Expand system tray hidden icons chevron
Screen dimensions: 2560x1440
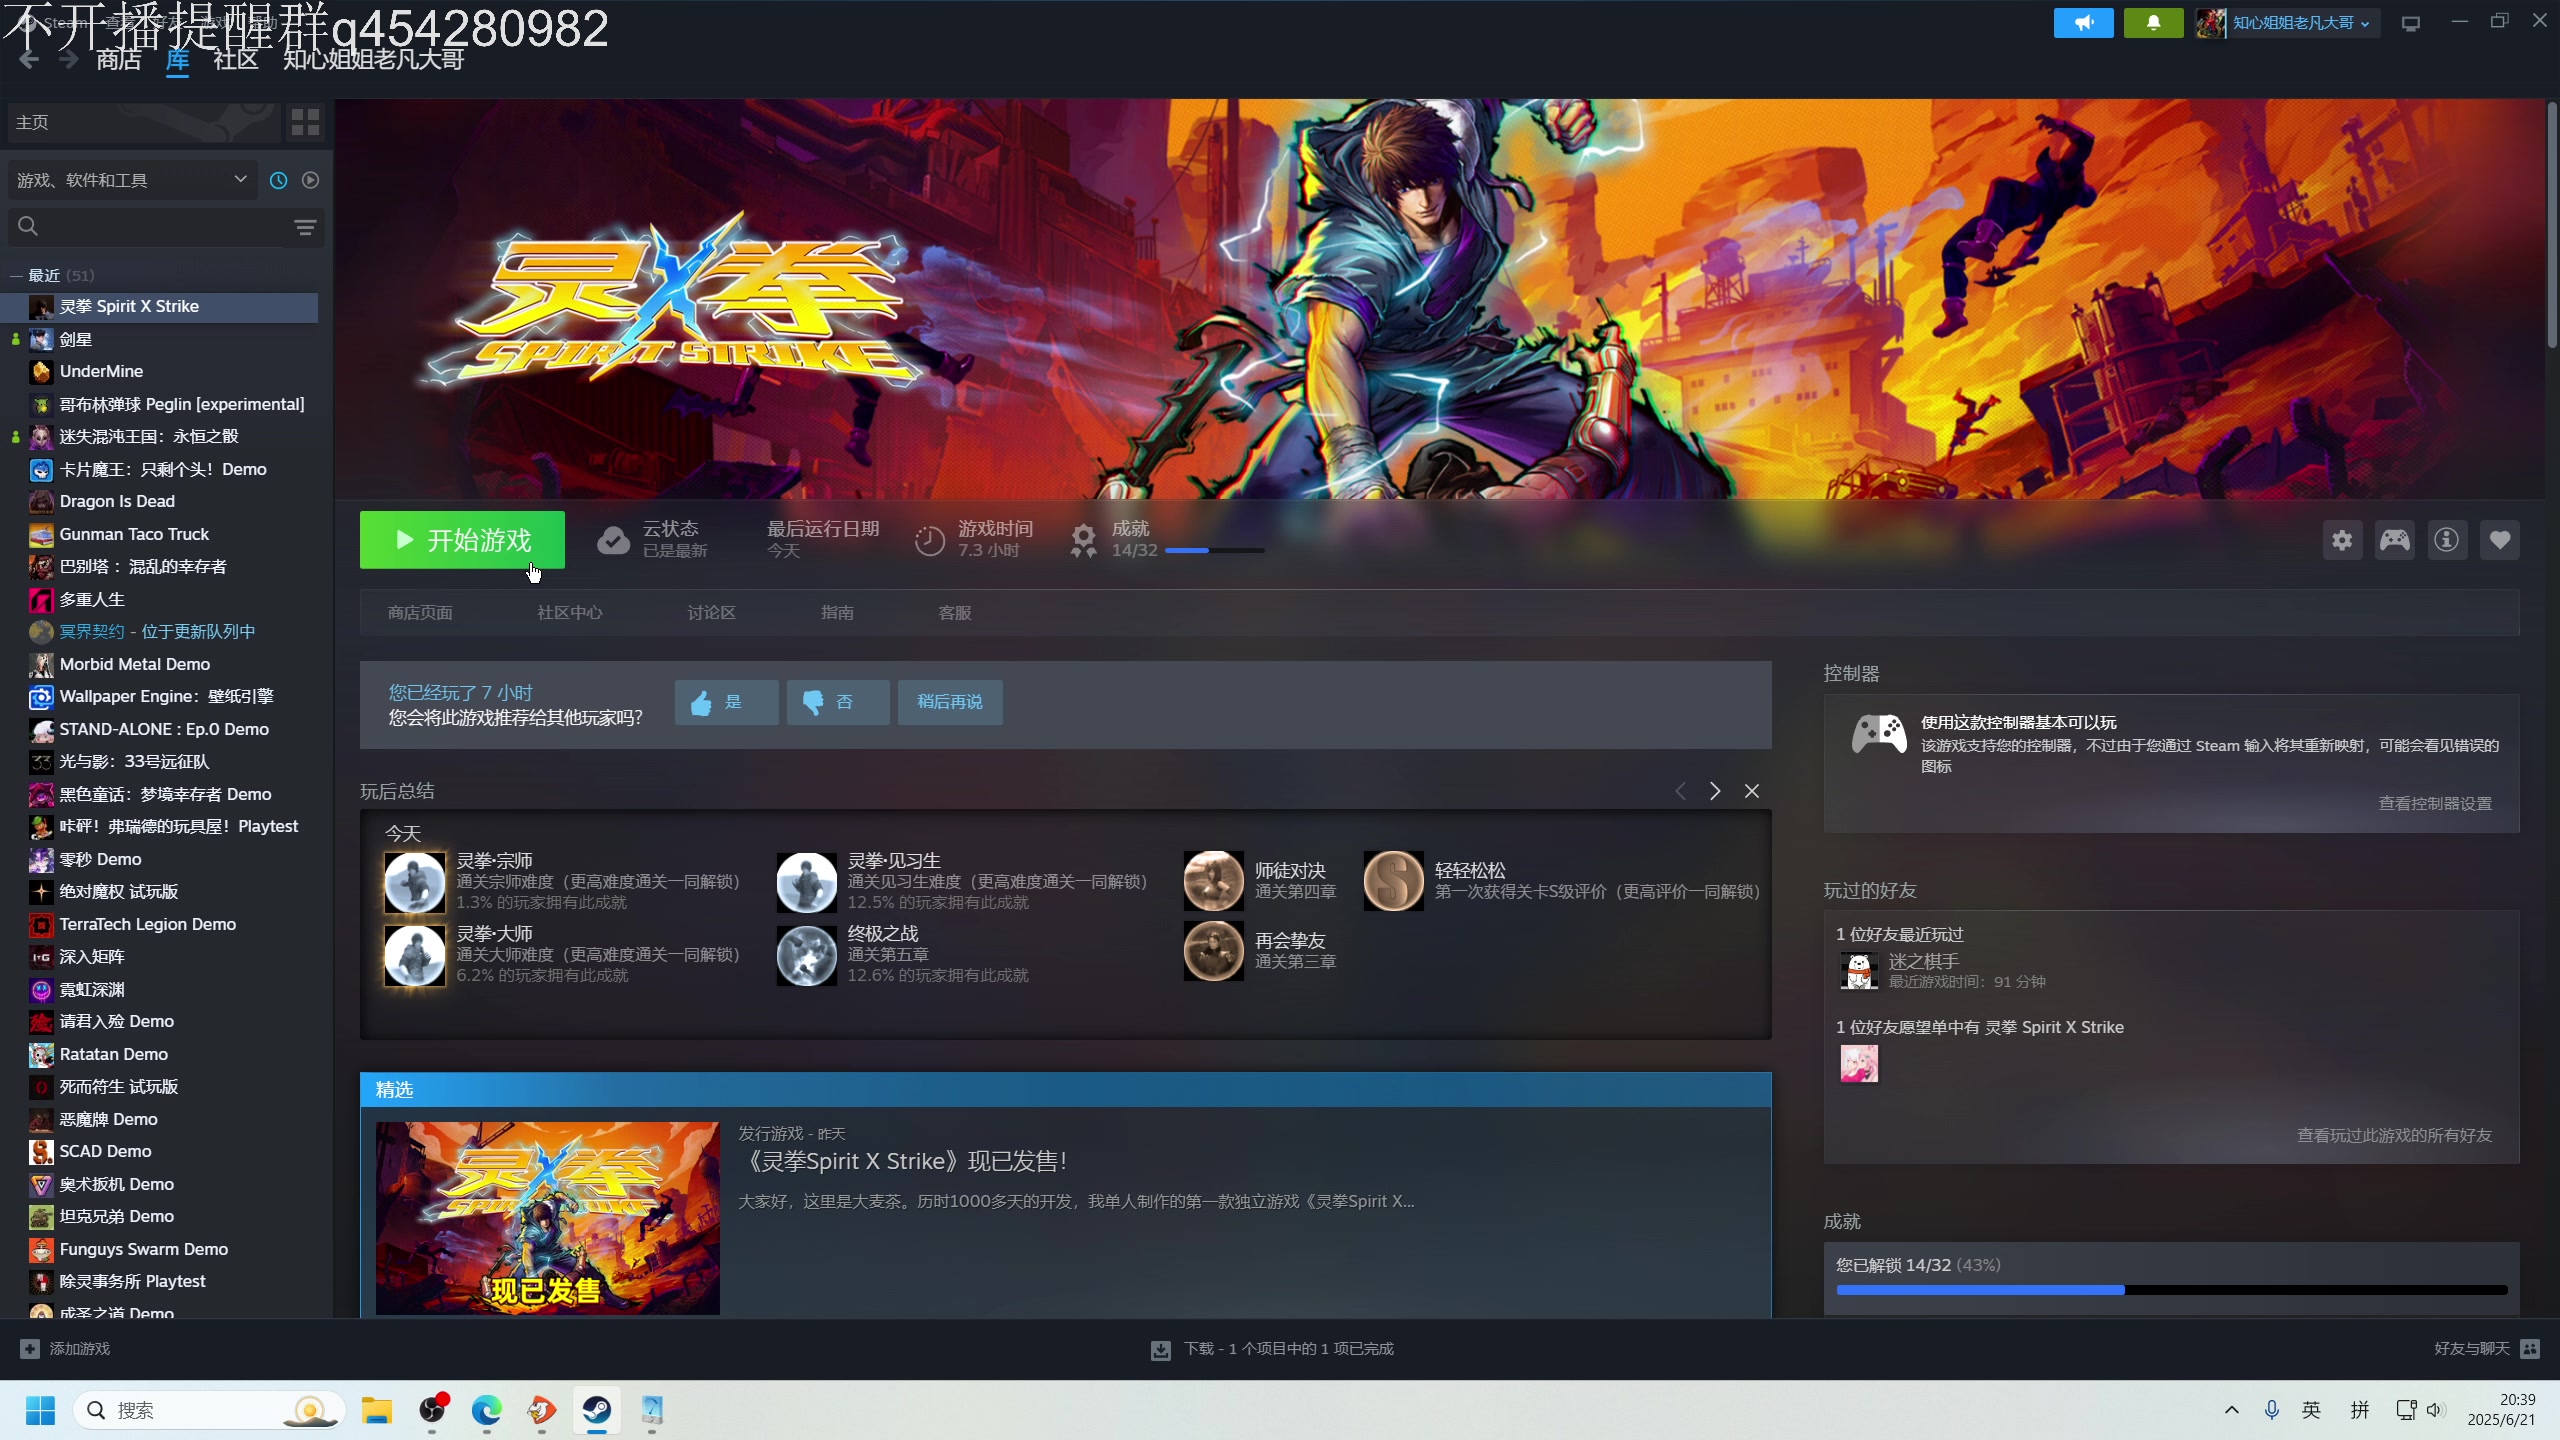[x=2231, y=1410]
